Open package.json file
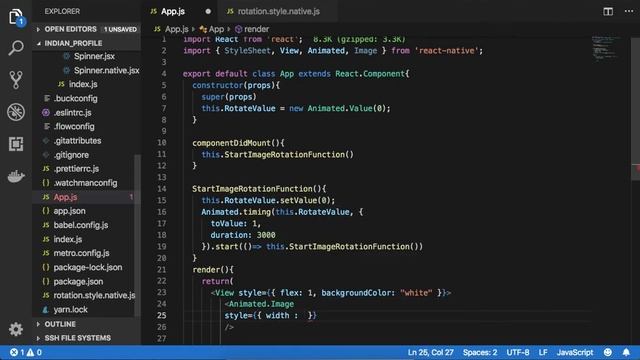The image size is (640, 360). 78,281
